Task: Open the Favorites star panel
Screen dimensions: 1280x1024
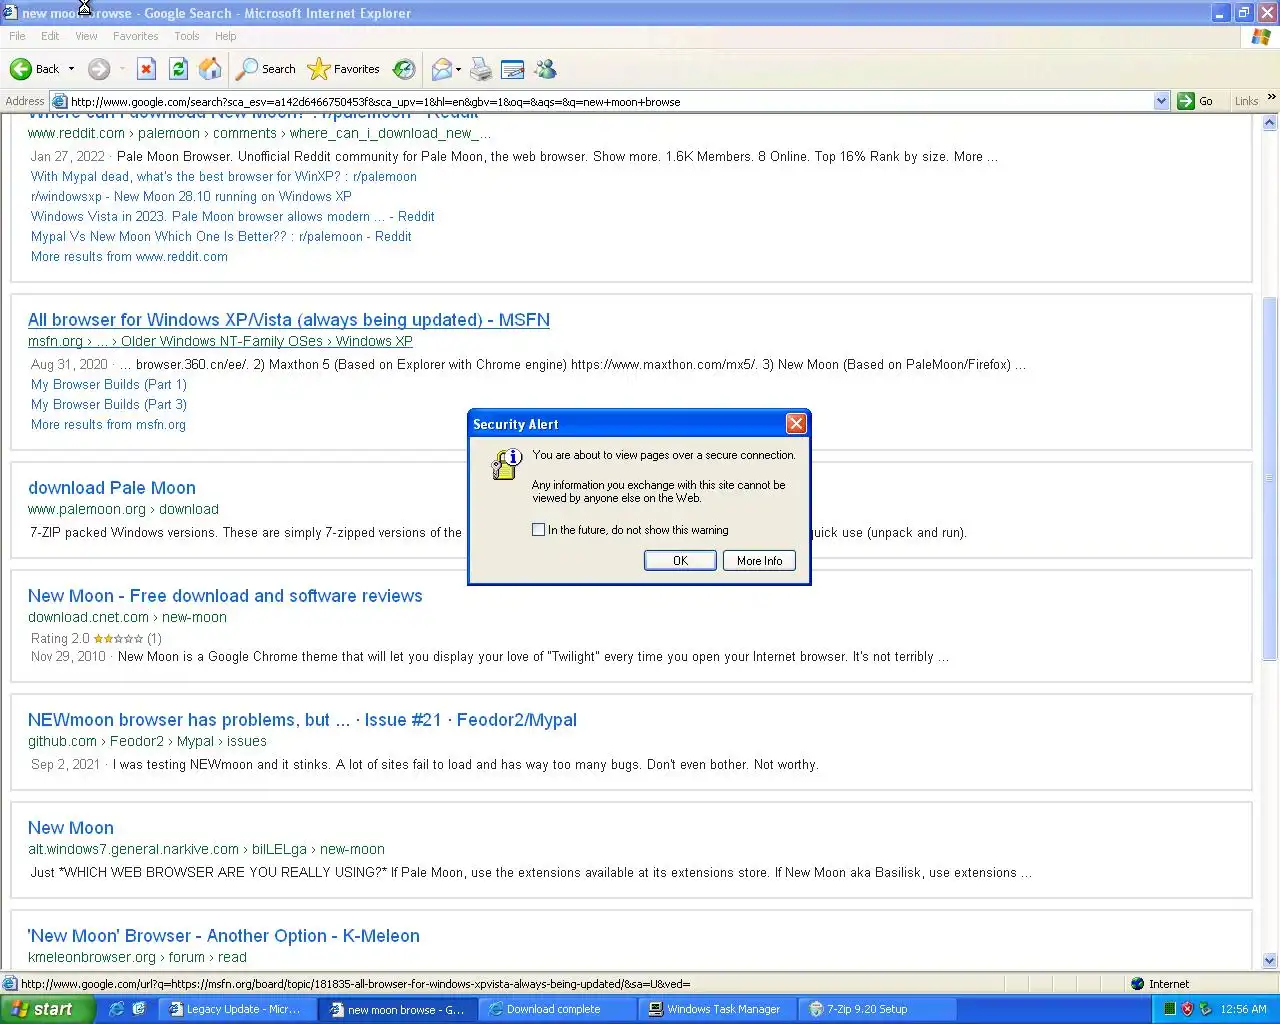Action: [x=343, y=69]
